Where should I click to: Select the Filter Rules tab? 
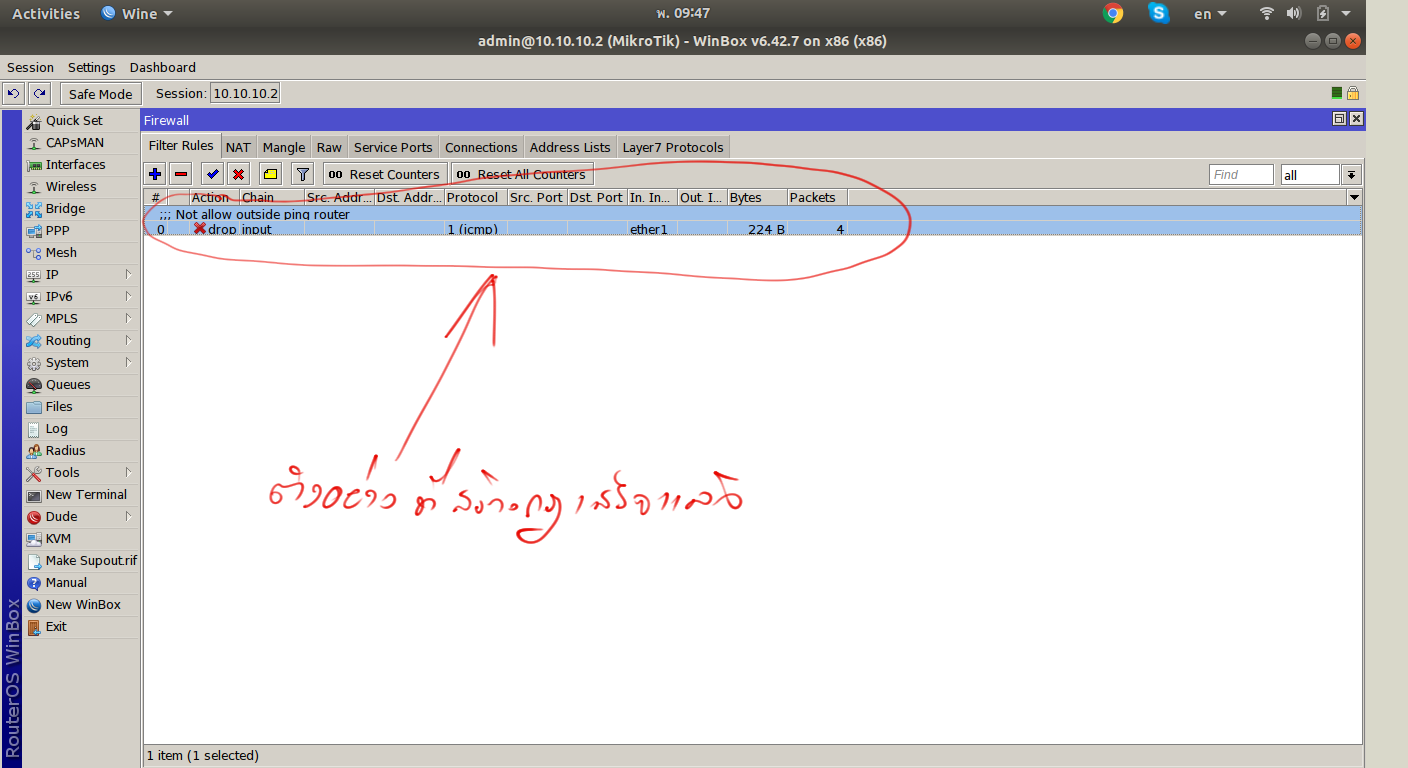click(x=182, y=146)
